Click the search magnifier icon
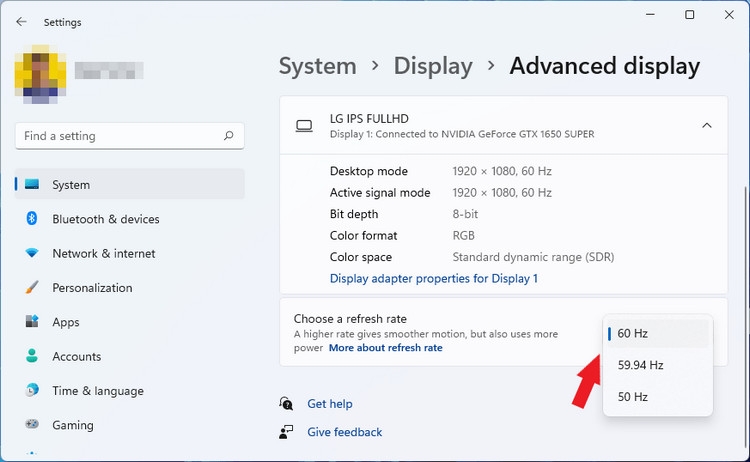 [x=229, y=136]
